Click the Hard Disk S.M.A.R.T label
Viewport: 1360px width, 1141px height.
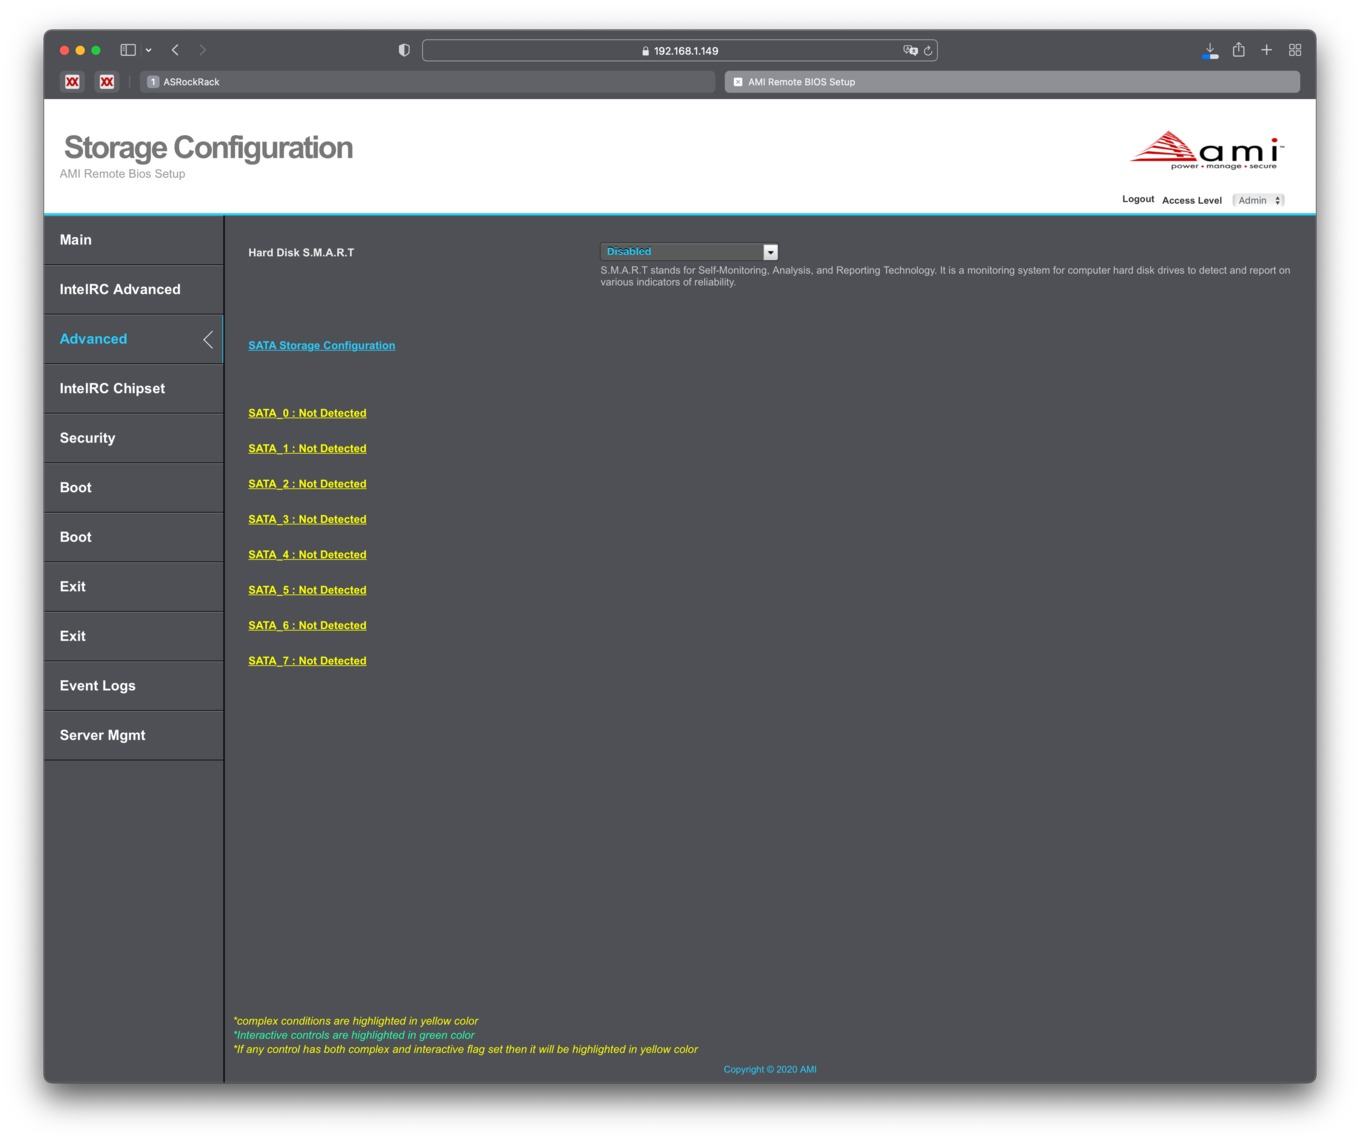click(x=301, y=253)
